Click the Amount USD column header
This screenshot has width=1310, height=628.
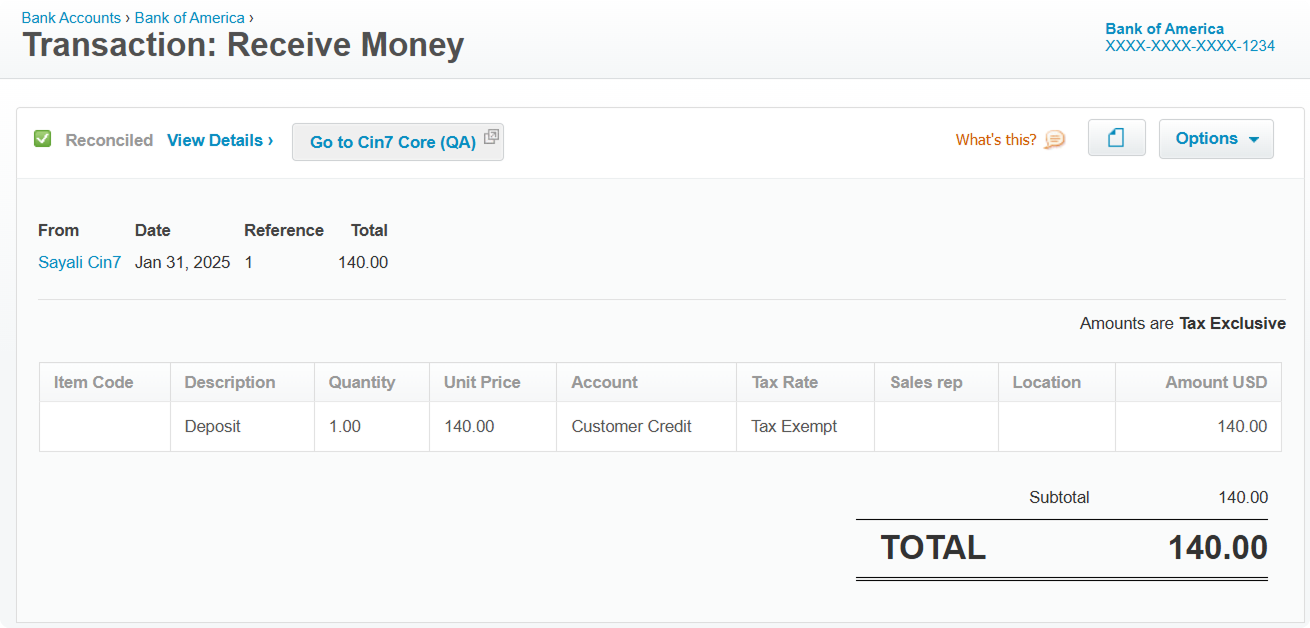pos(1215,382)
